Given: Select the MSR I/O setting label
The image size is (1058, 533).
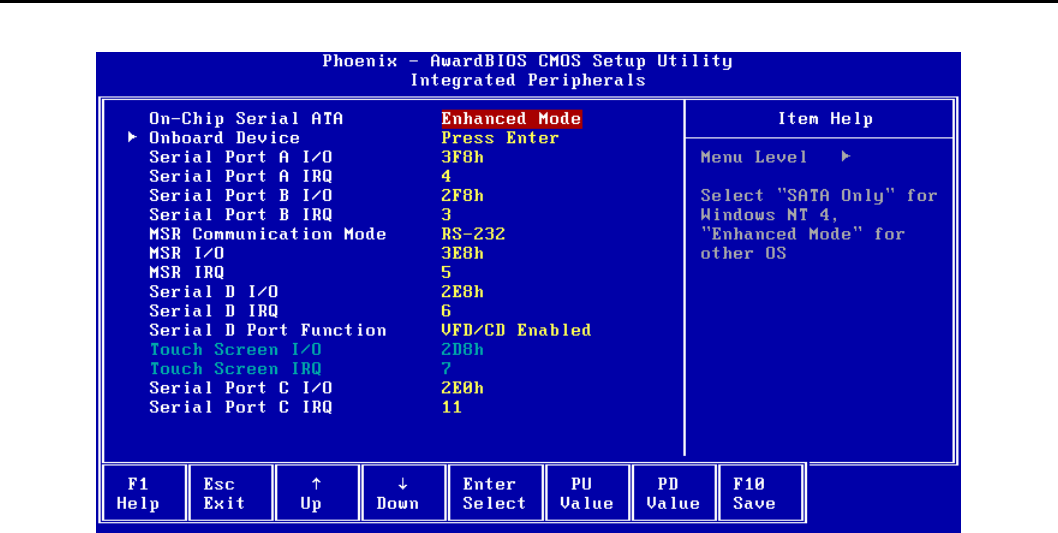Looking at the screenshot, I should pos(186,254).
